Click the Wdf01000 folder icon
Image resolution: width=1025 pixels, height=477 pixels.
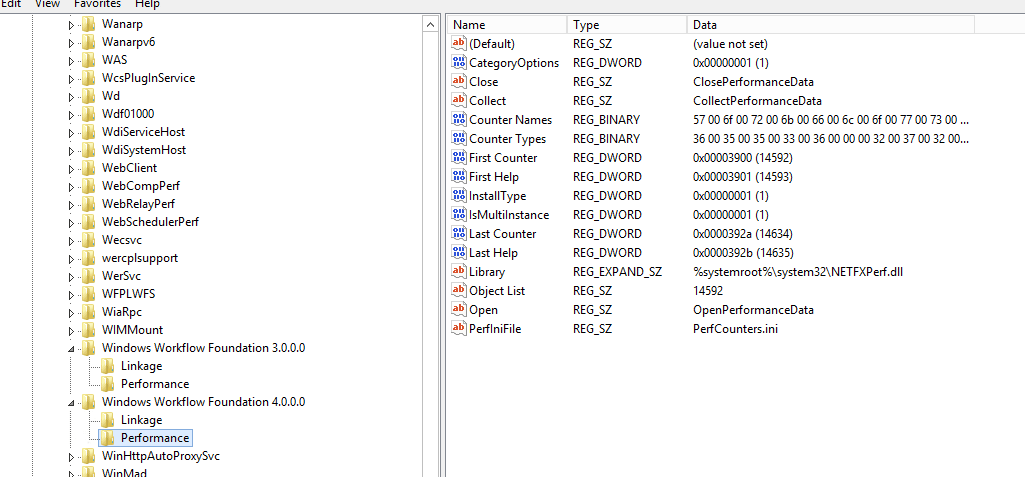tap(88, 114)
